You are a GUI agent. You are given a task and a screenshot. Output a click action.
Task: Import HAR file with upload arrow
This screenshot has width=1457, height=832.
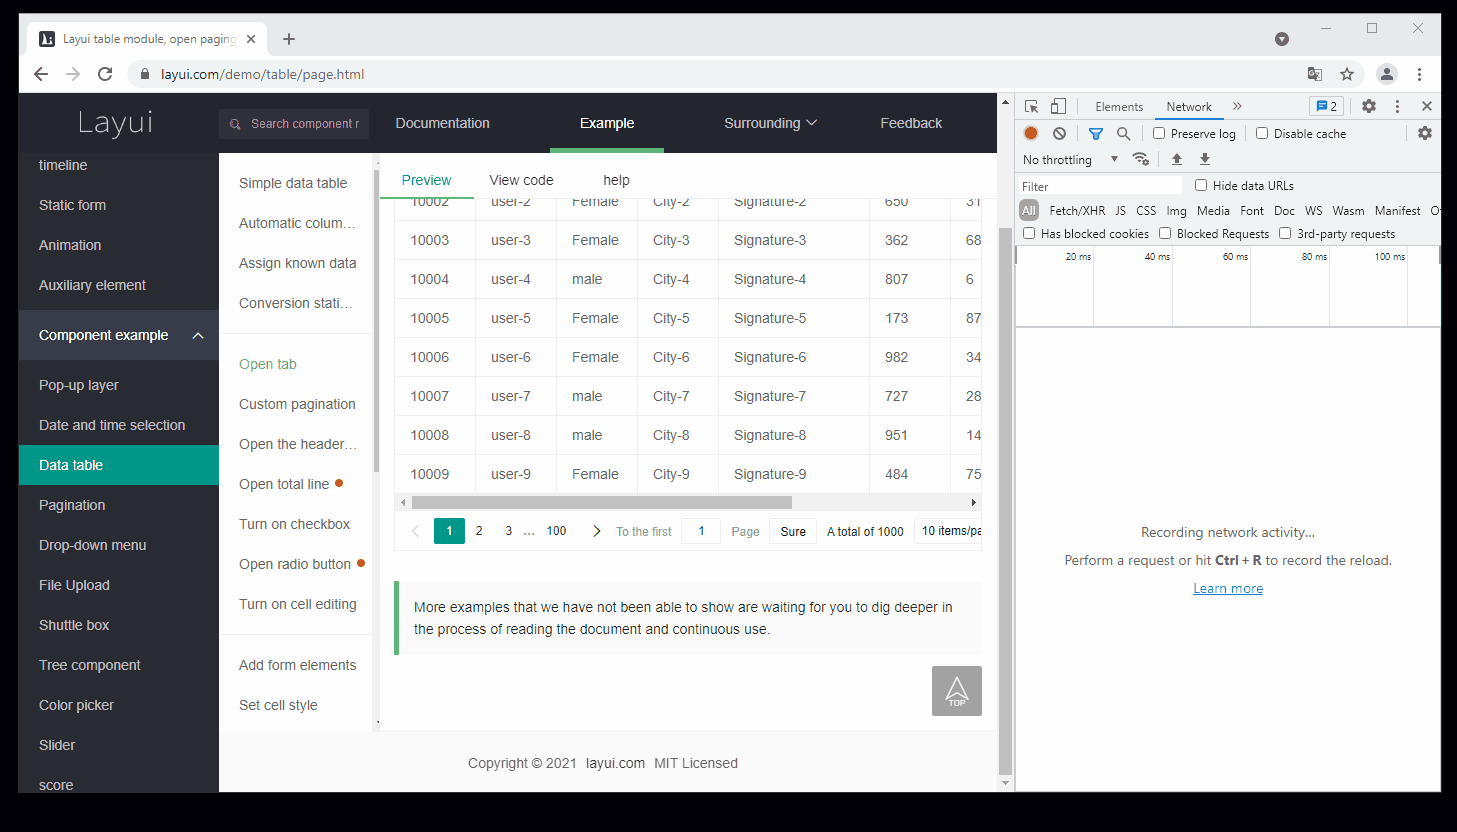(x=1177, y=159)
